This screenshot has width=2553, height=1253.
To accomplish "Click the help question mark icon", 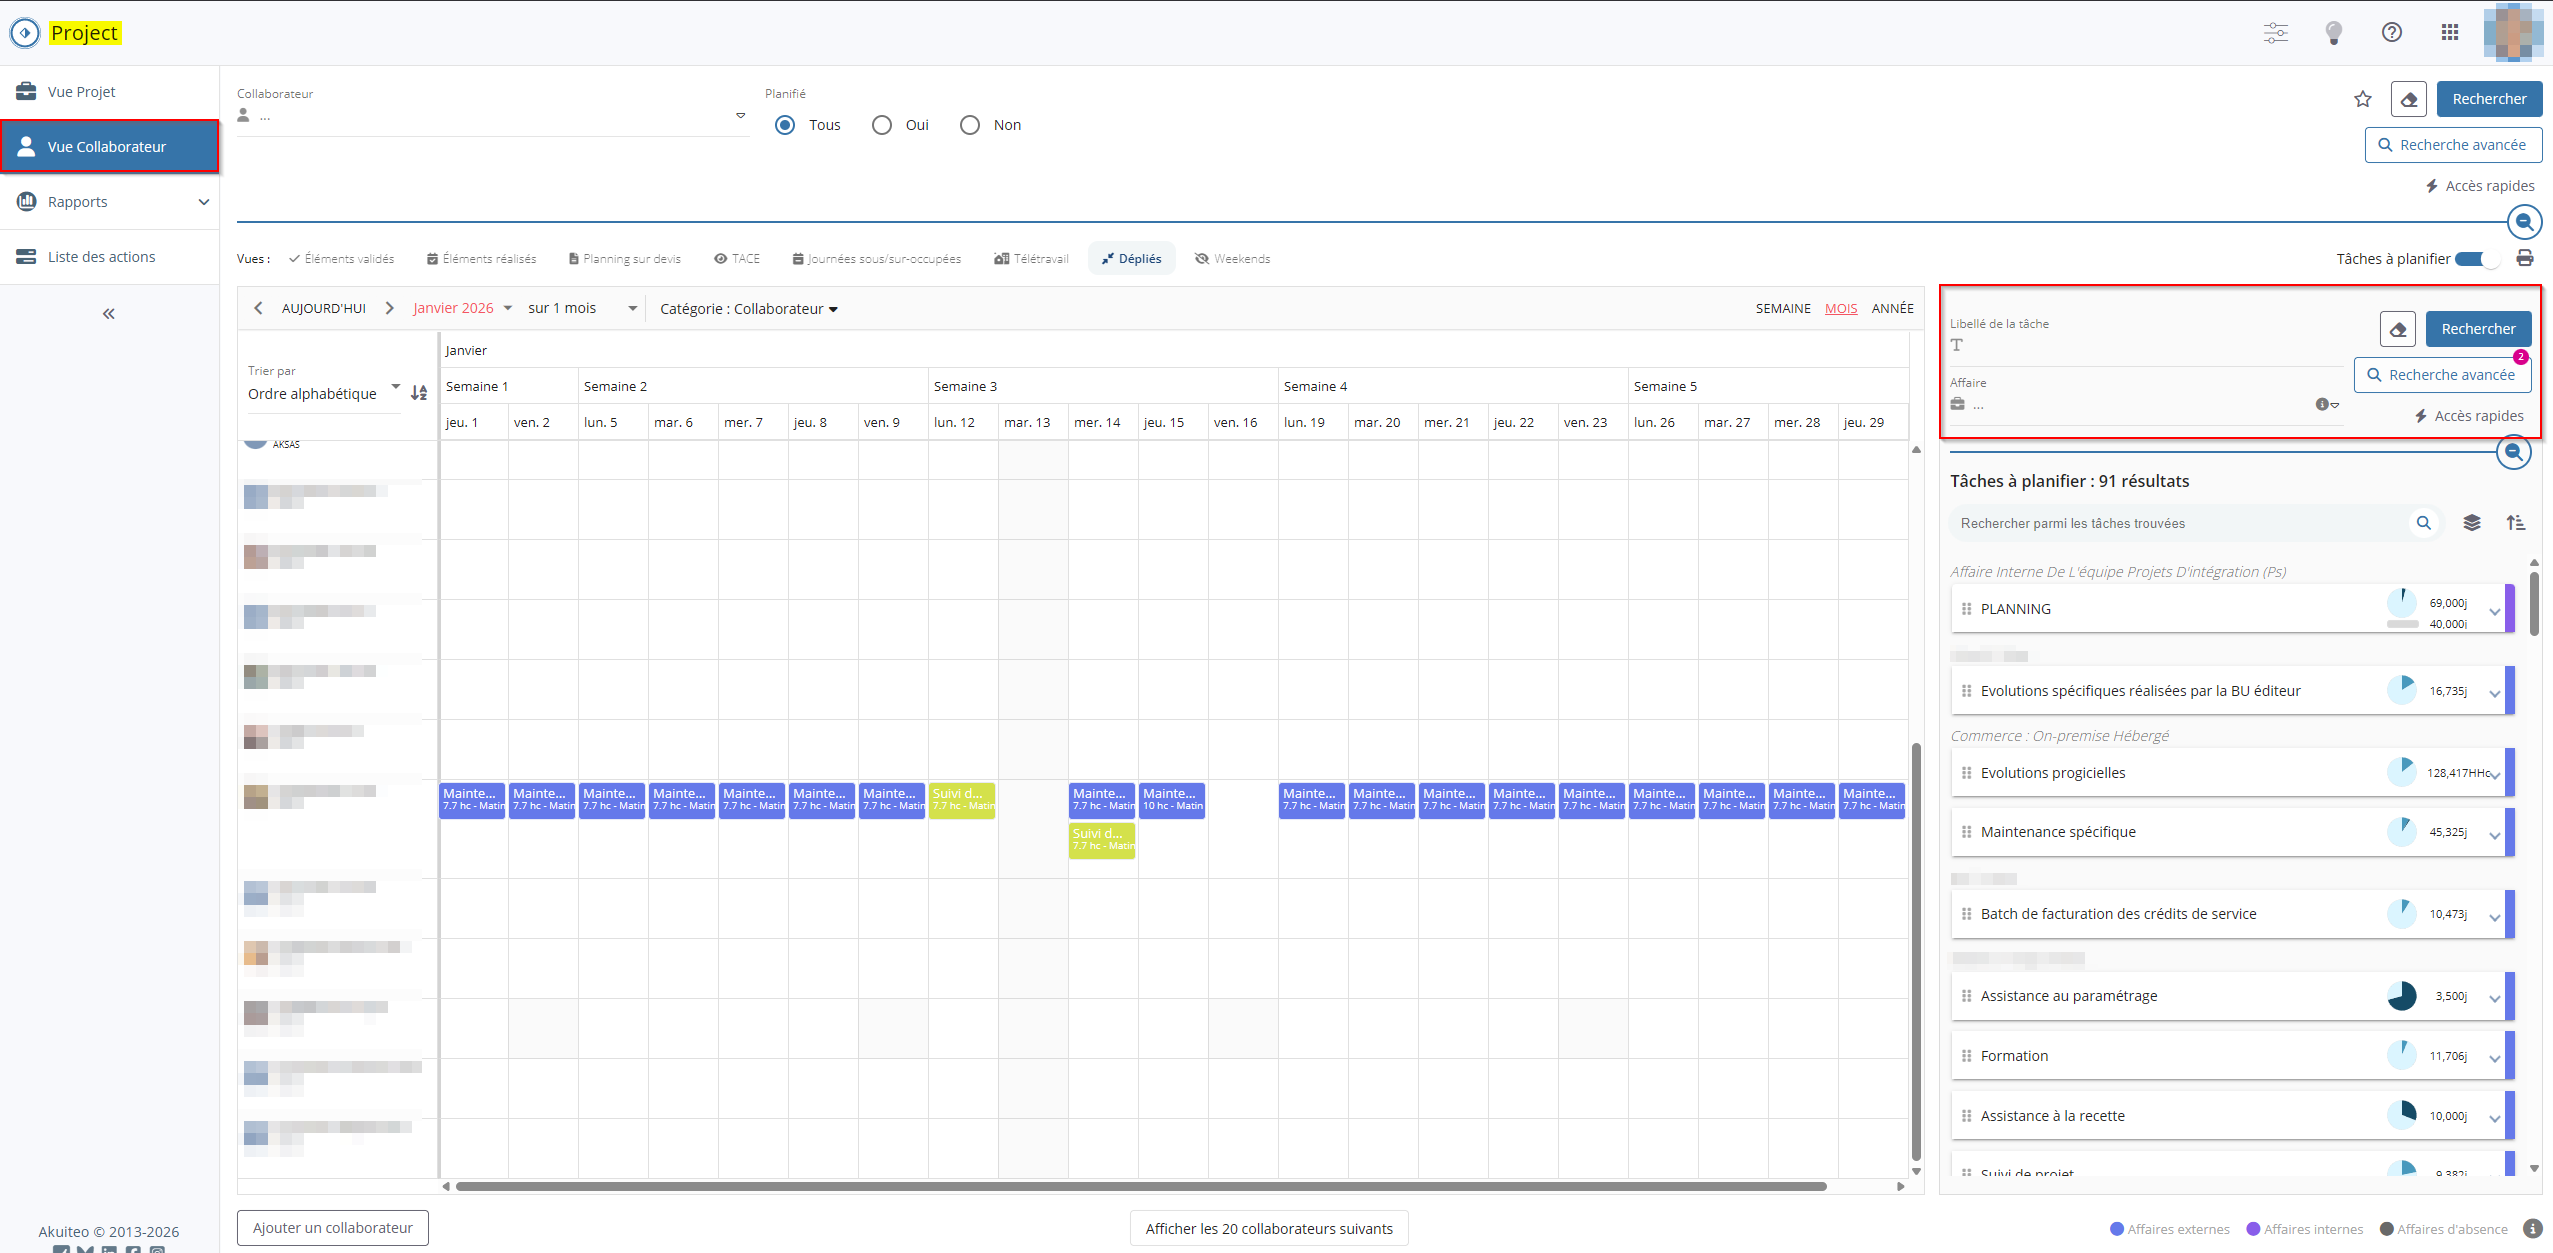I will pyautogui.click(x=2391, y=33).
